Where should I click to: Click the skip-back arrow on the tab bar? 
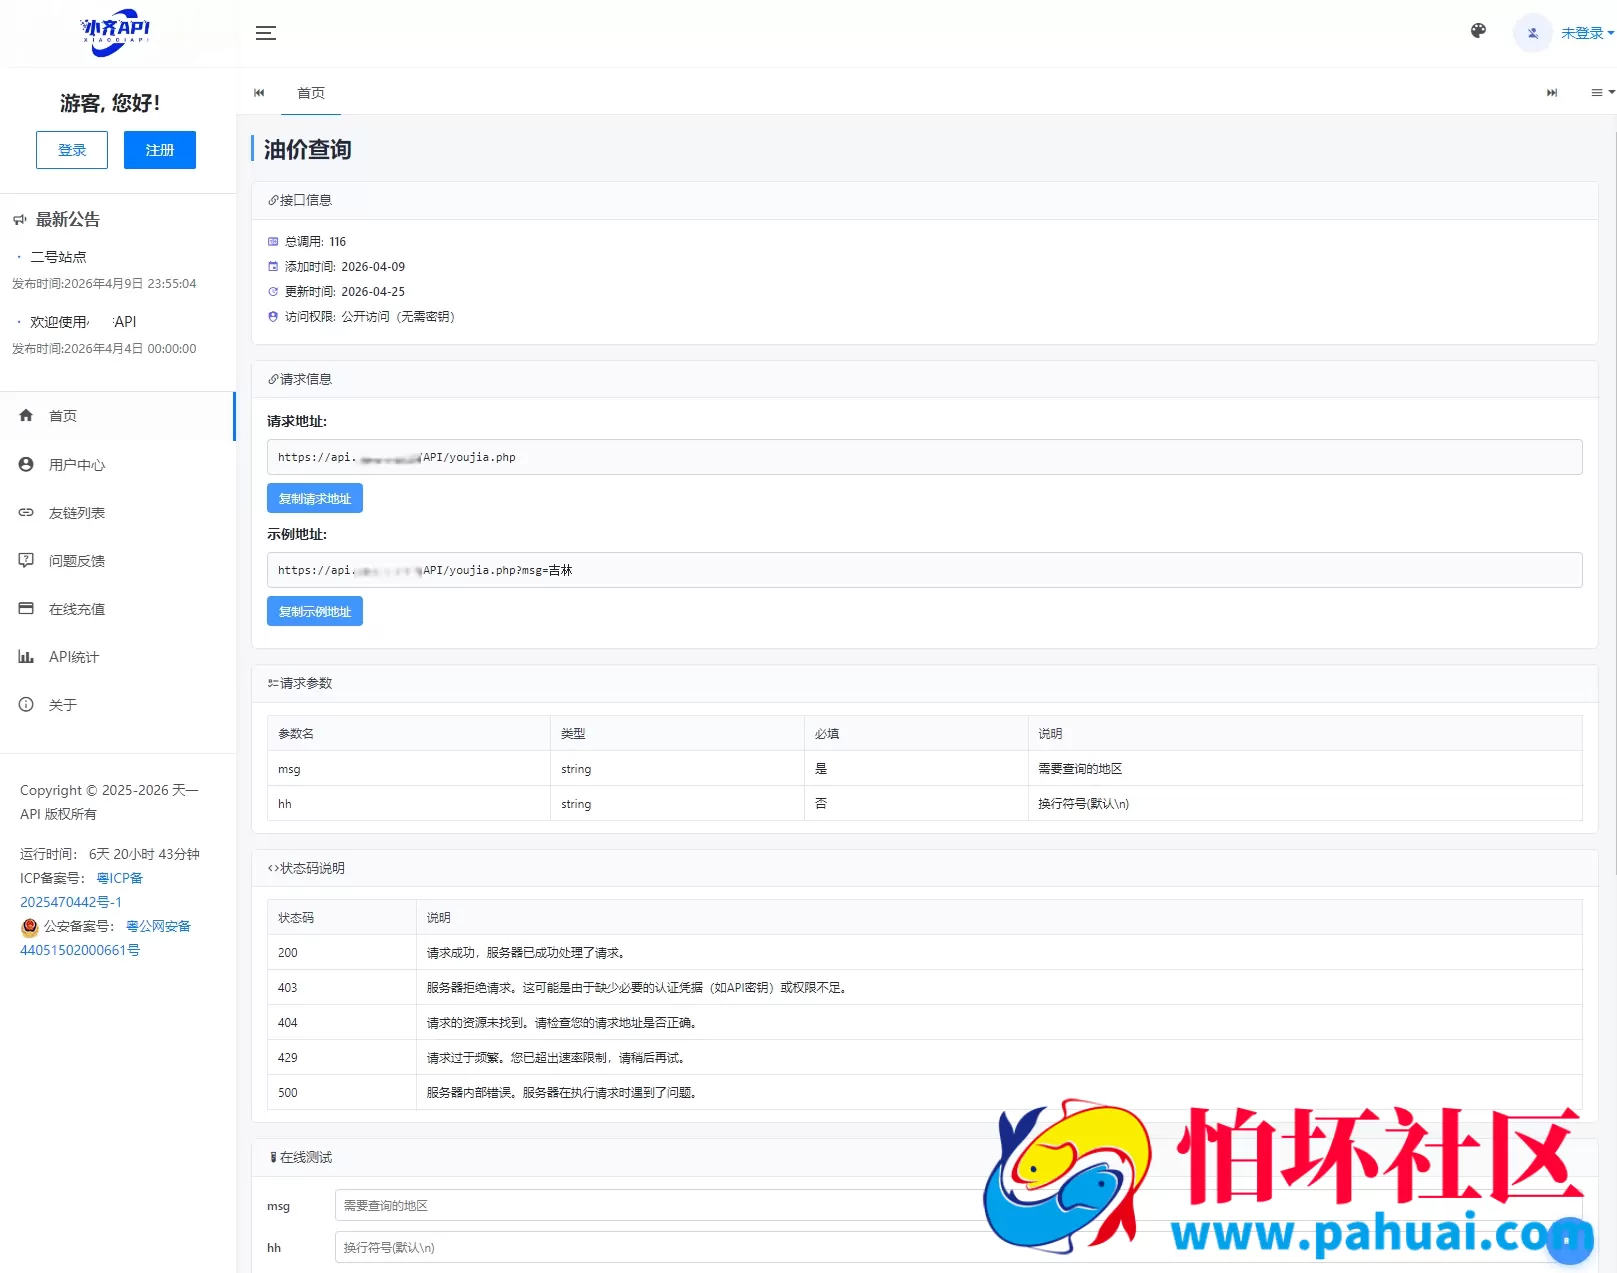click(259, 92)
